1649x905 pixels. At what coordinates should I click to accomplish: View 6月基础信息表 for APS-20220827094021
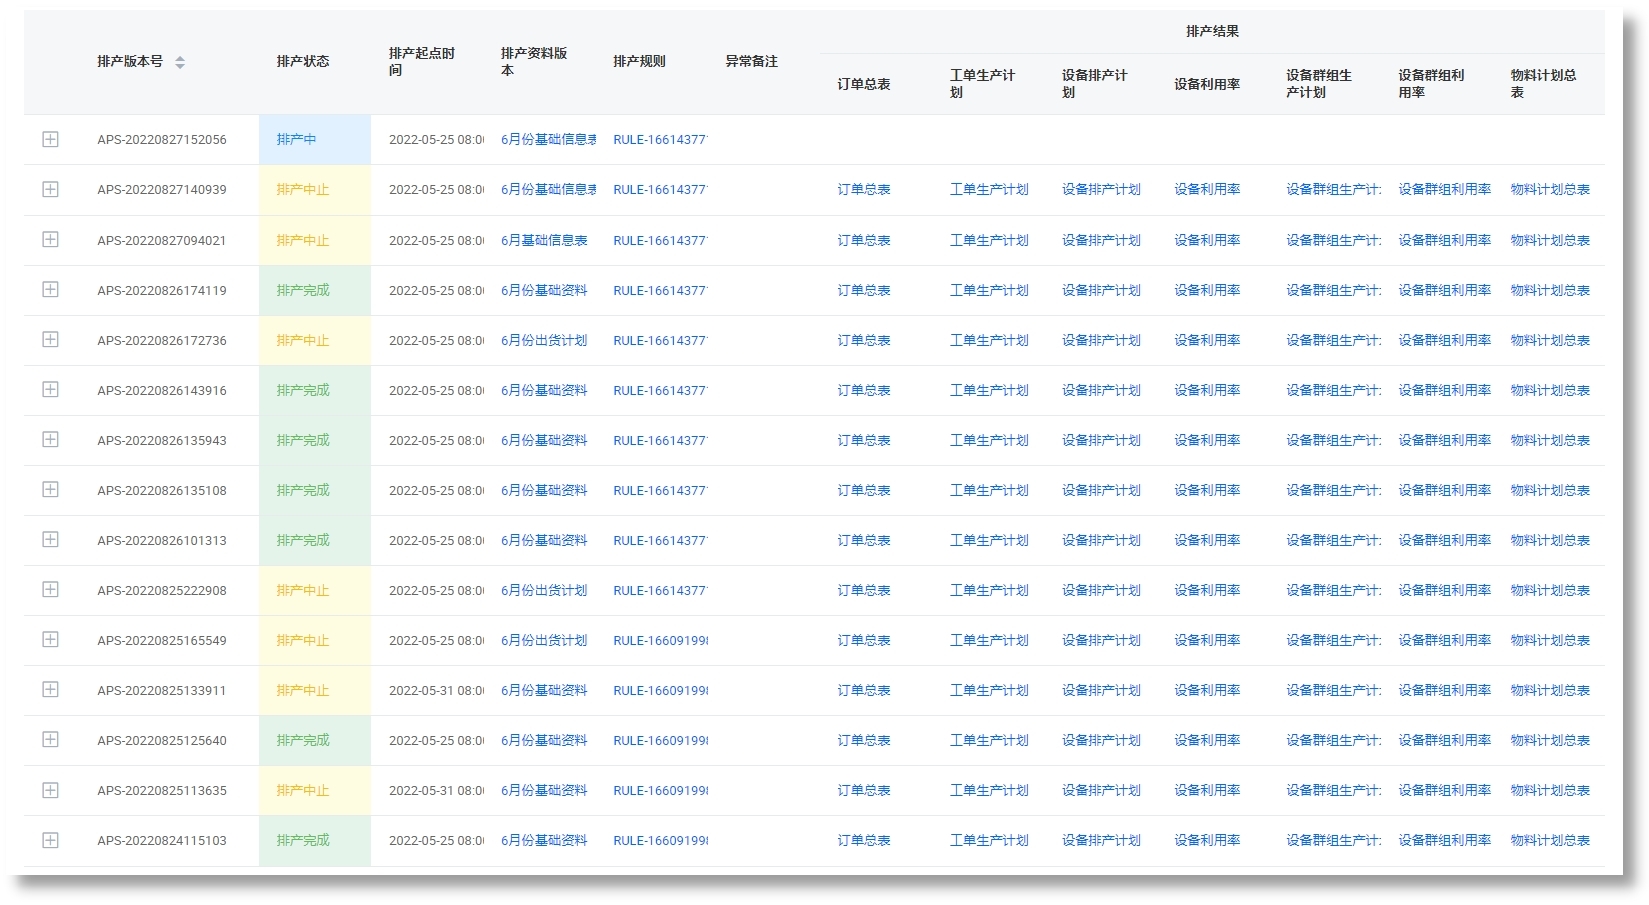(544, 240)
